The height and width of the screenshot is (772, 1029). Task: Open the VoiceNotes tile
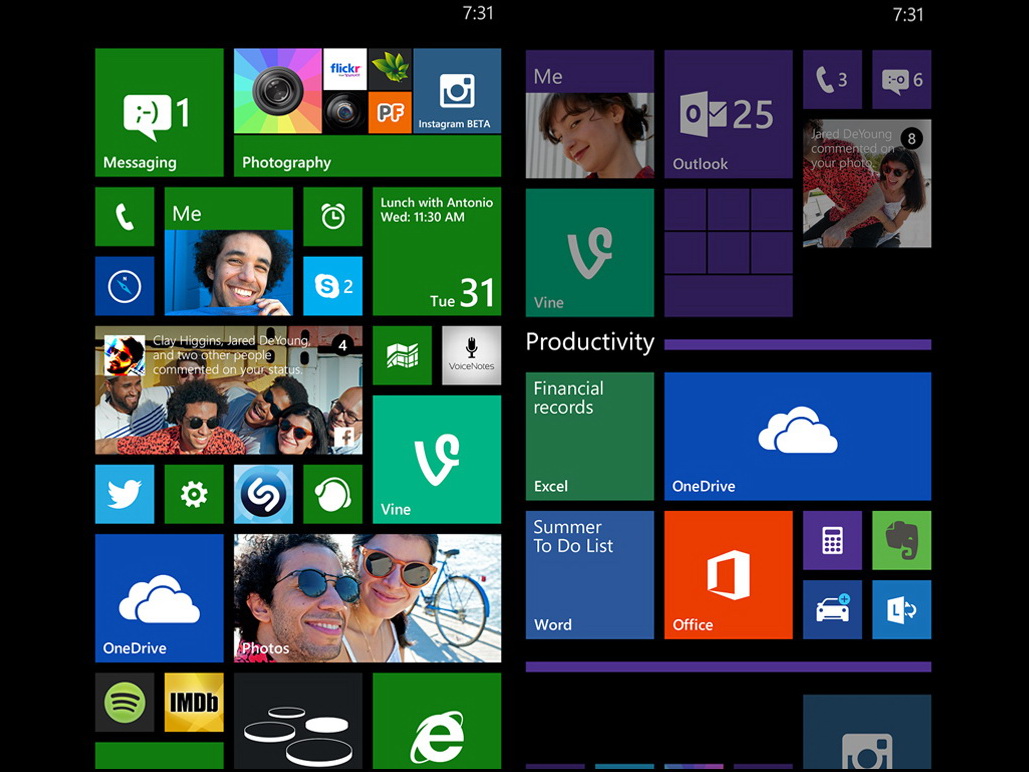tap(471, 356)
